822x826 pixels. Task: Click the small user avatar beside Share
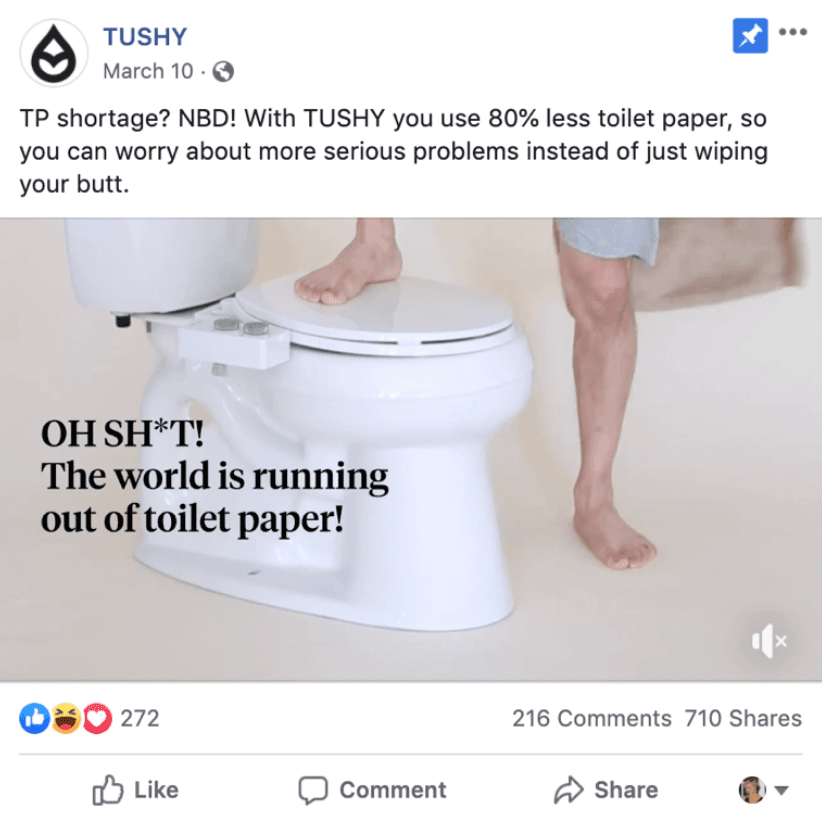tap(752, 790)
